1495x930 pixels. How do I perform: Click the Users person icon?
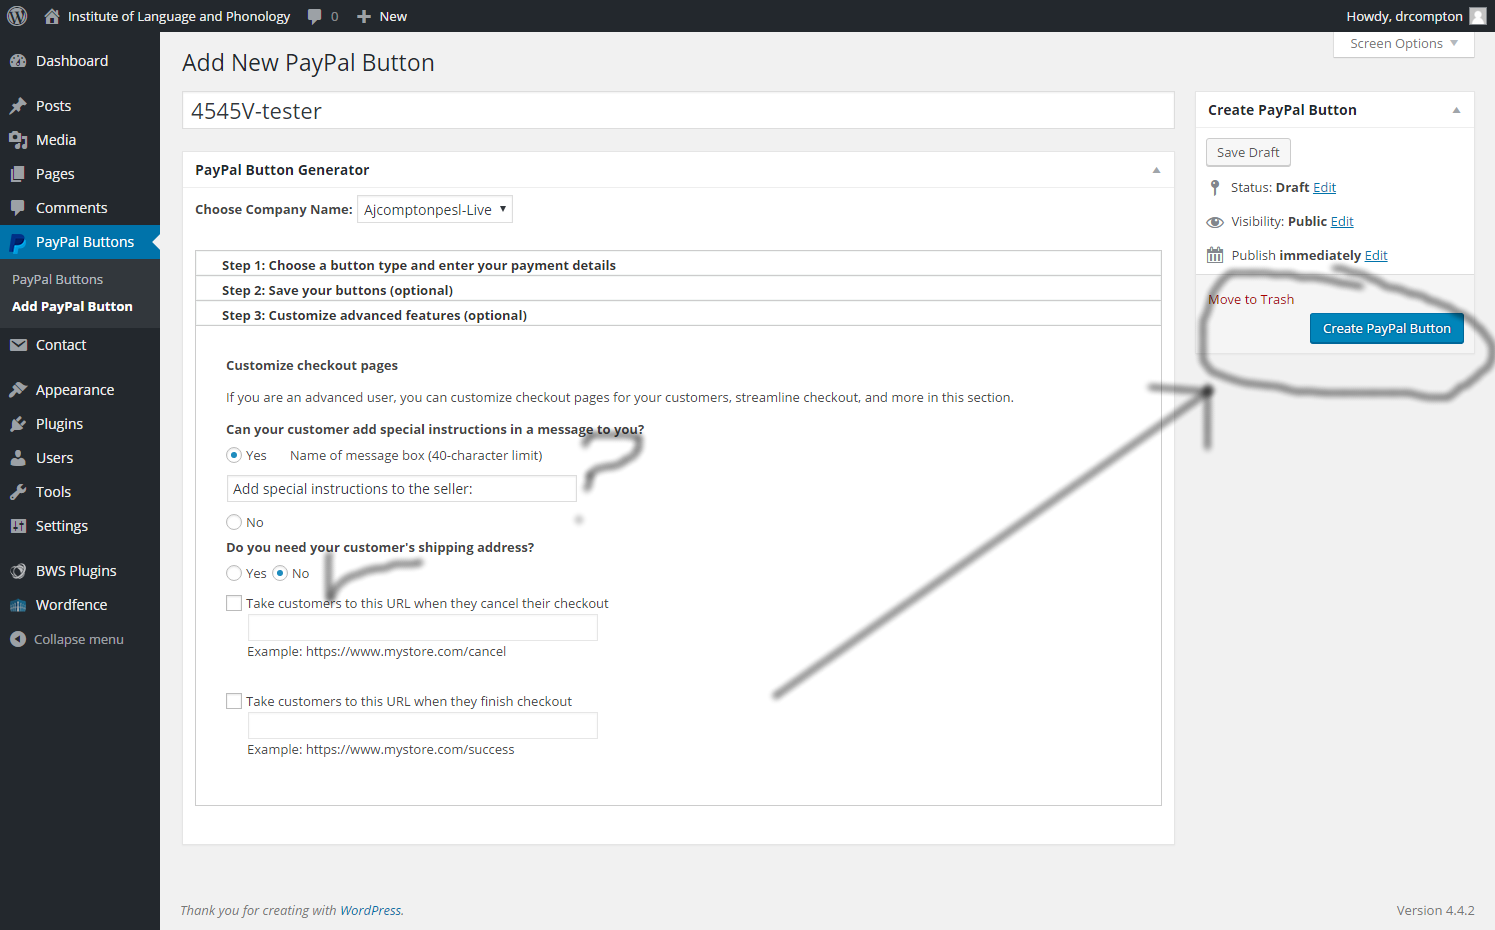pyautogui.click(x=18, y=458)
